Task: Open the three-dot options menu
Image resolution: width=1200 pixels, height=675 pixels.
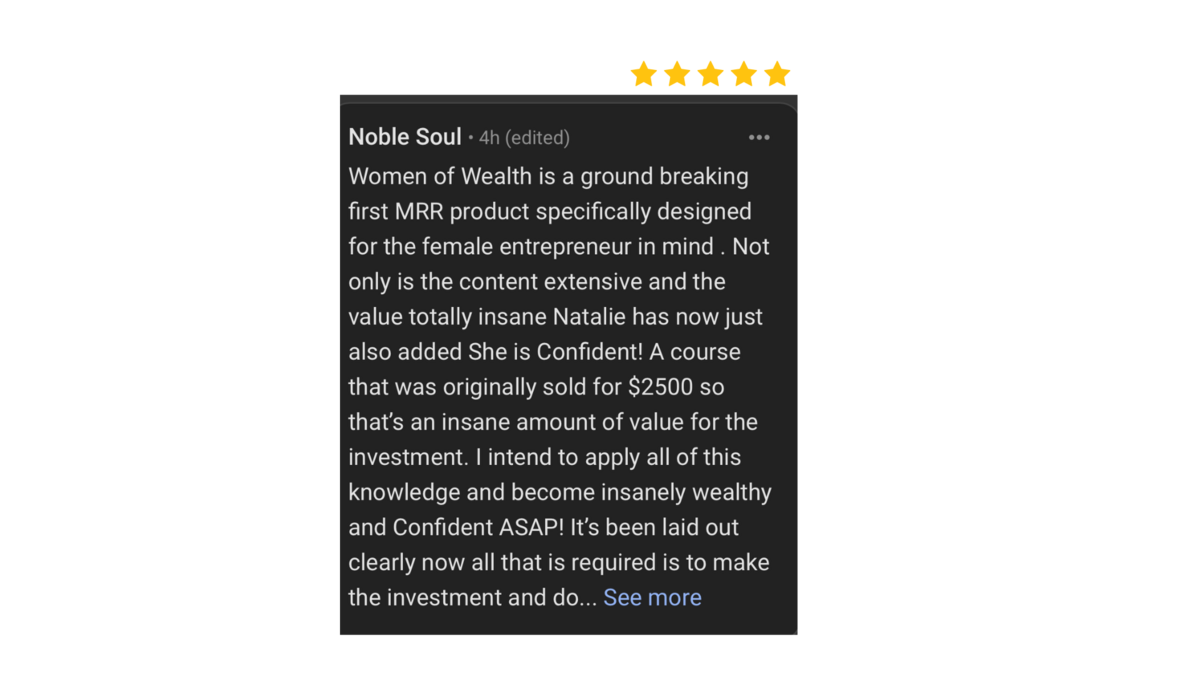Action: coord(759,138)
